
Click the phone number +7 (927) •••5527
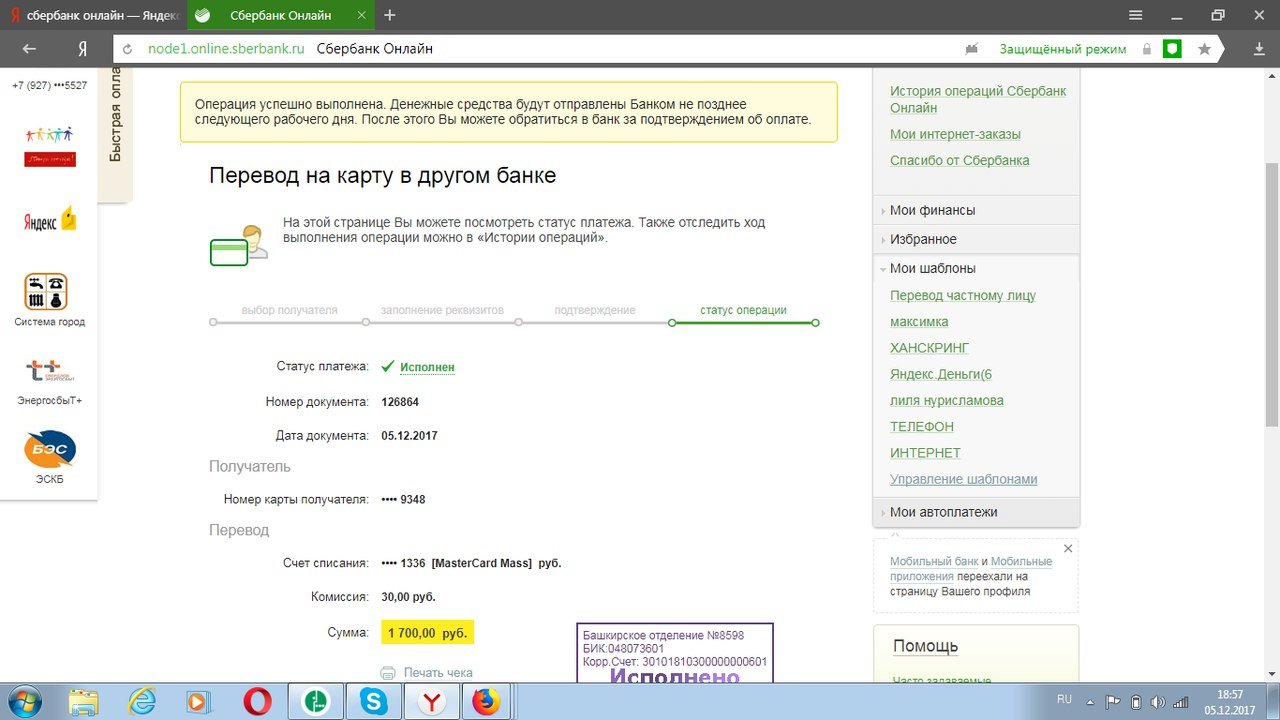(49, 85)
